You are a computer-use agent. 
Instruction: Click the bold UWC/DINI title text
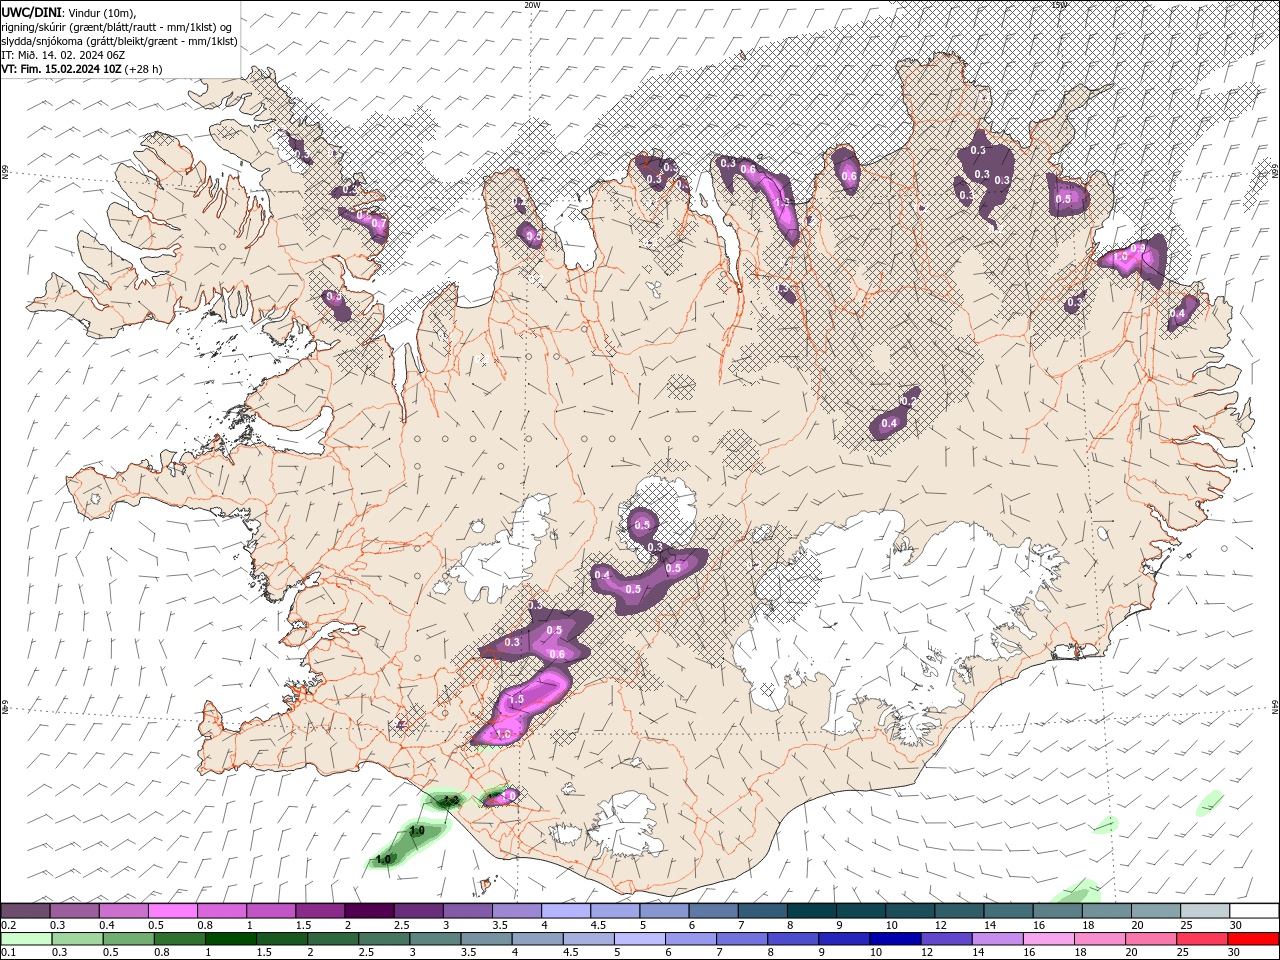tap(29, 12)
